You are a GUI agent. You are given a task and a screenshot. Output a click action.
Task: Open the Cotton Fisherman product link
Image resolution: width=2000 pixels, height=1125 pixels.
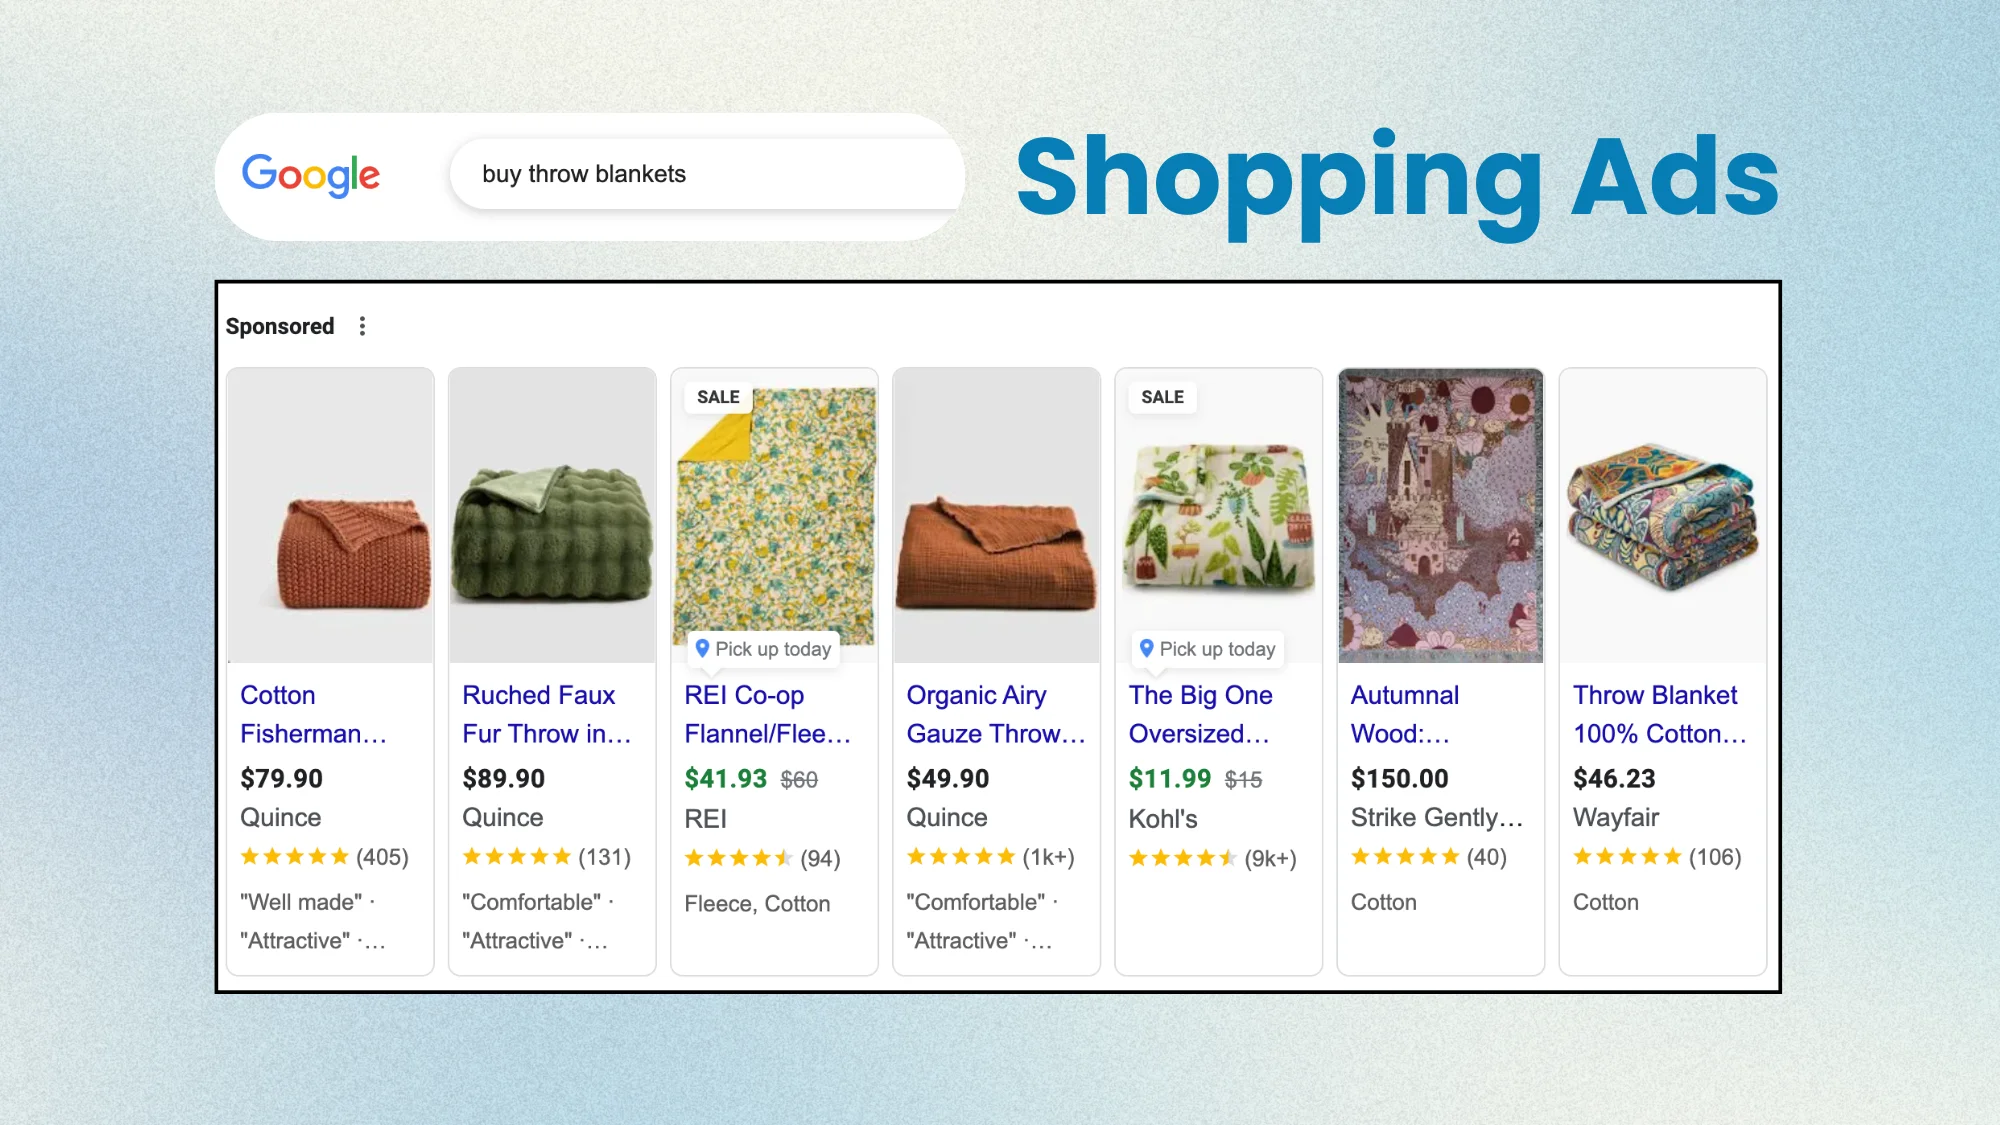tap(313, 714)
